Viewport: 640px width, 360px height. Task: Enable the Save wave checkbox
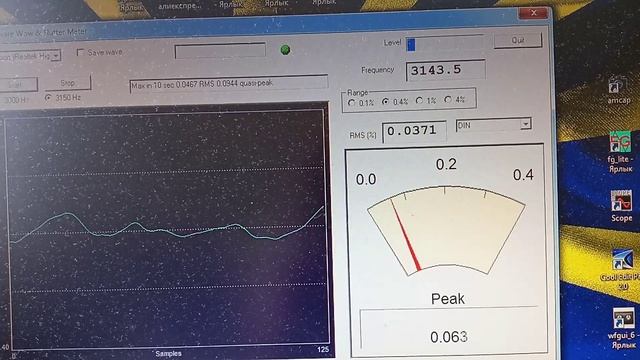pyautogui.click(x=80, y=52)
